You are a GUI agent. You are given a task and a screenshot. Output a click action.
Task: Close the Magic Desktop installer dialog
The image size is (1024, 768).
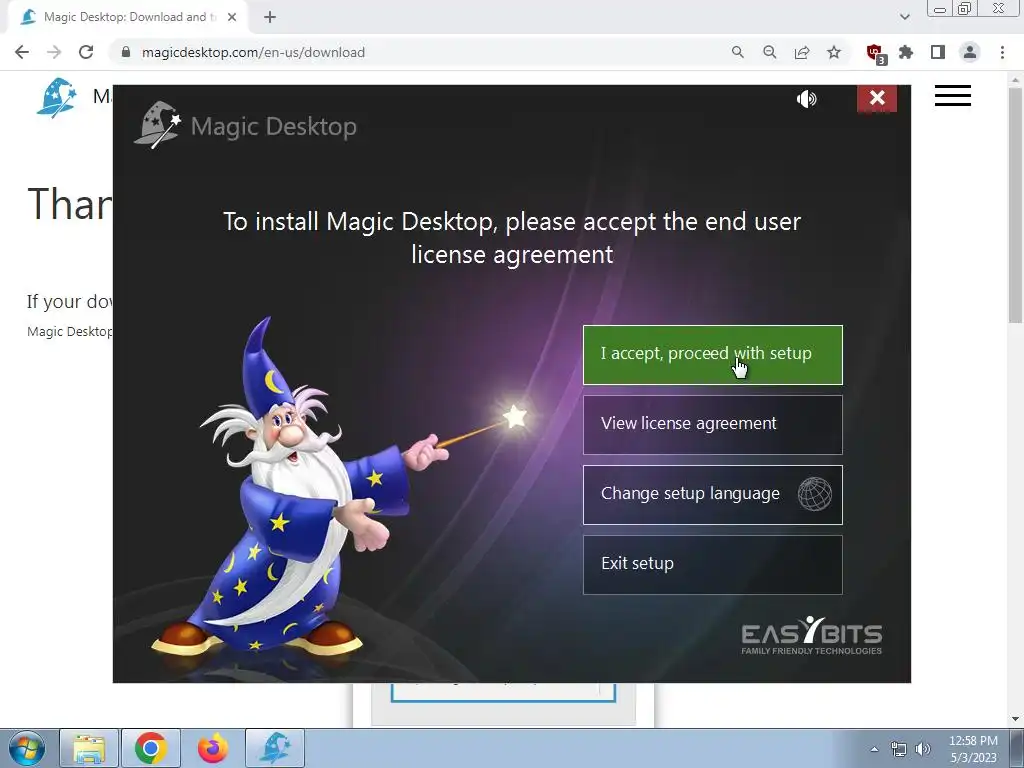(876, 98)
